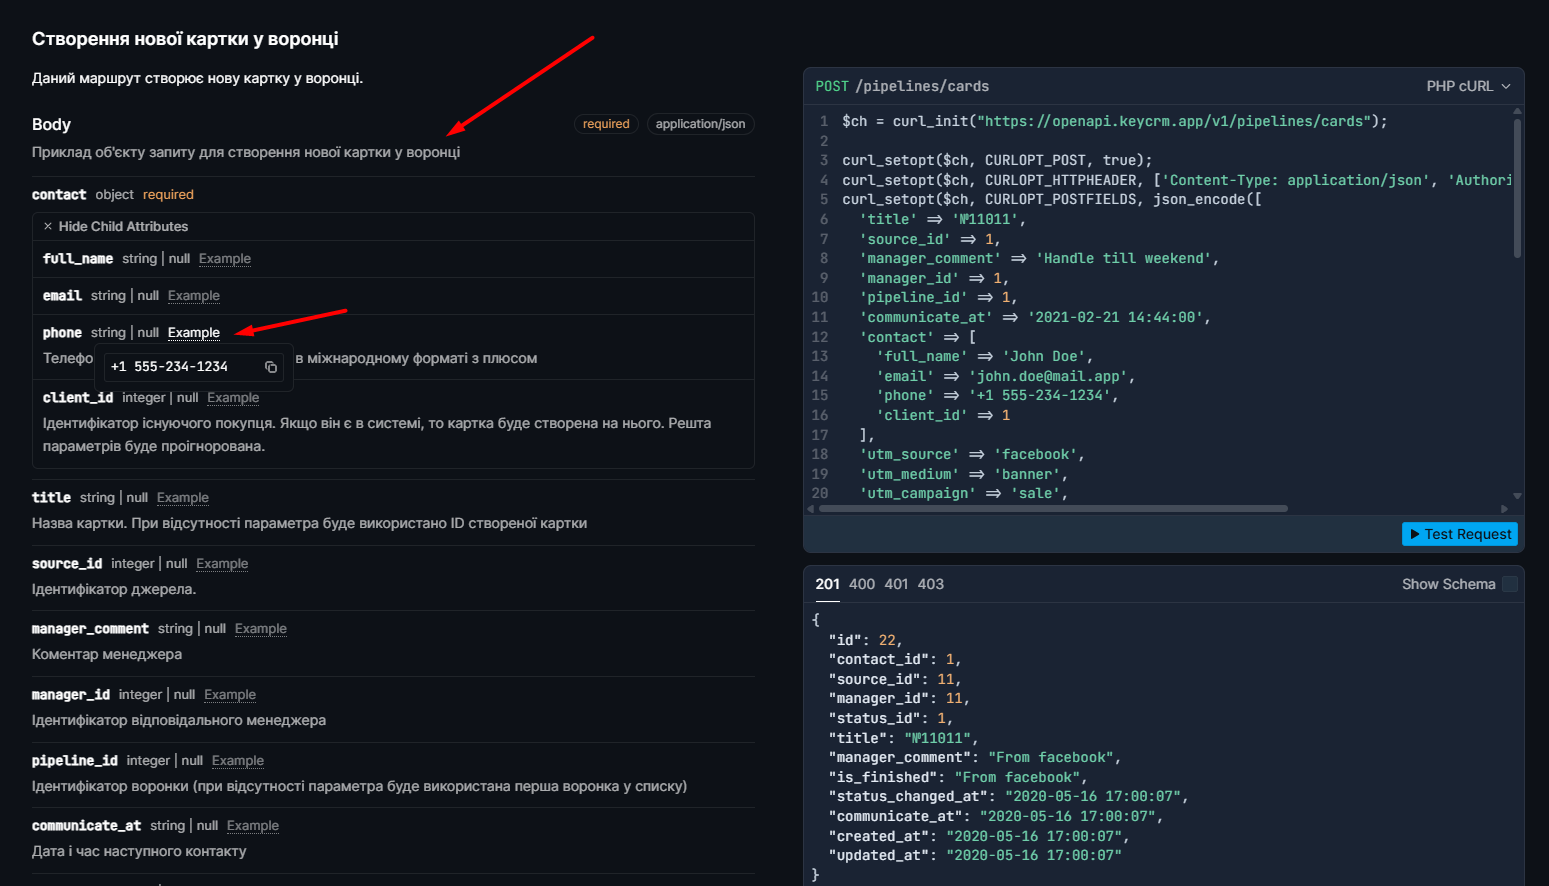The width and height of the screenshot is (1549, 886).
Task: Click the +1 555-234-1234 example text
Action: (x=169, y=367)
